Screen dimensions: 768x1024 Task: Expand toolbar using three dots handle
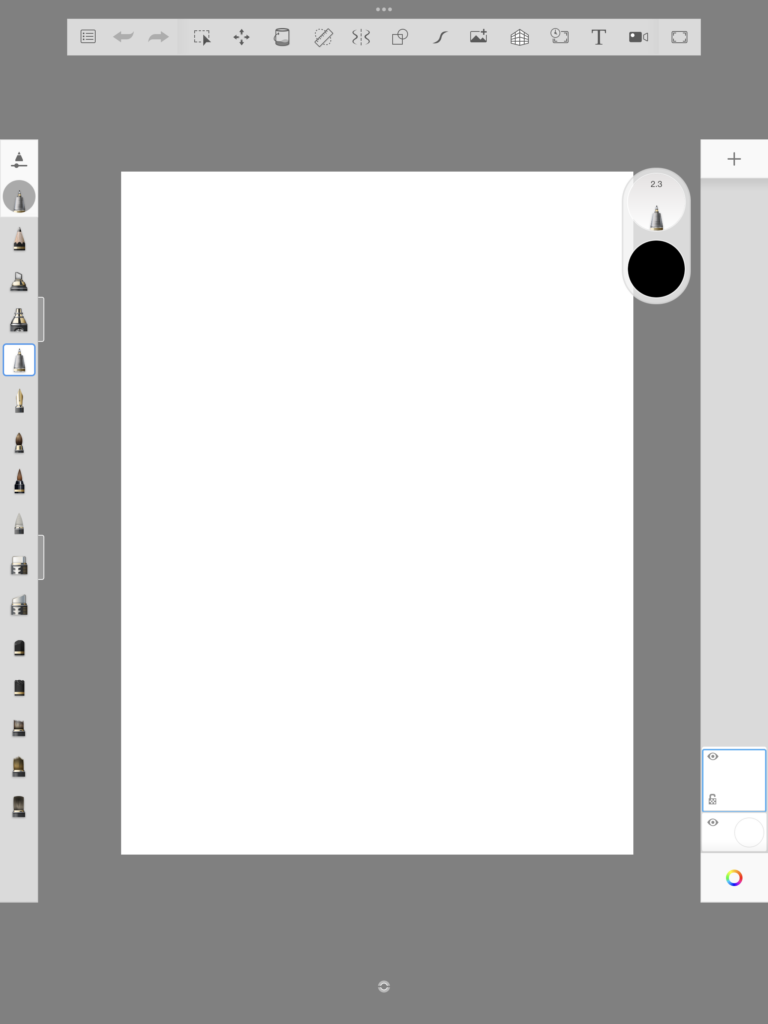point(384,9)
